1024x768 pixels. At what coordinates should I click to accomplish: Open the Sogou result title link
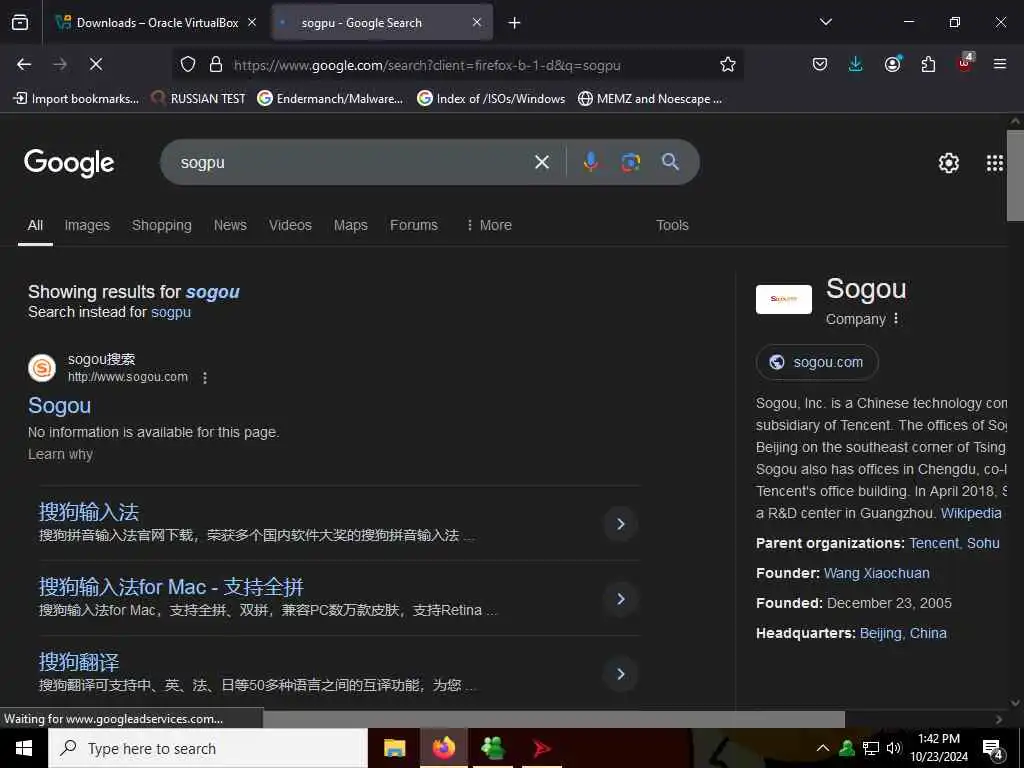click(59, 406)
